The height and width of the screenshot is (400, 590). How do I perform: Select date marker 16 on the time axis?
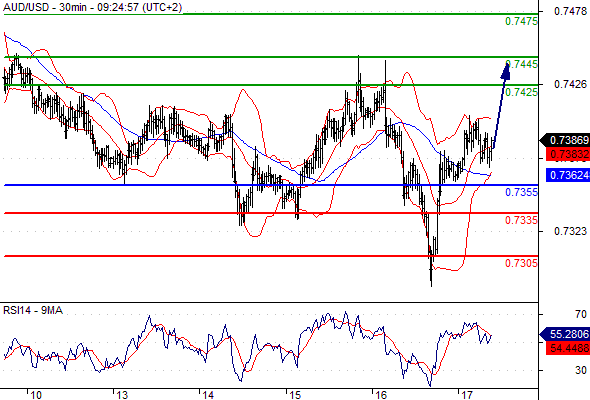[381, 395]
